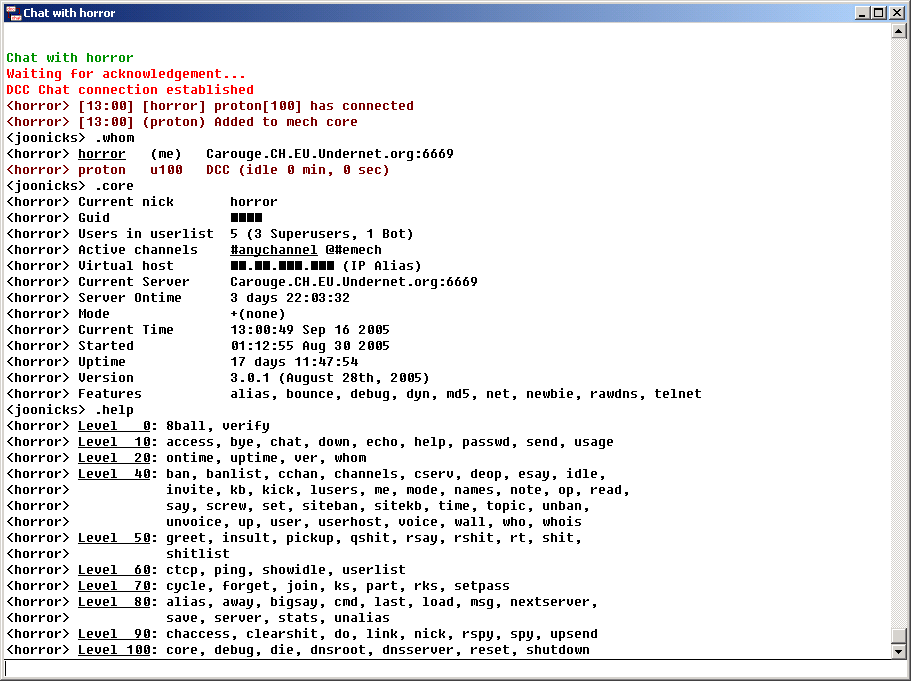This screenshot has width=911, height=681.
Task: Select the Level 50 command heading
Action: [x=116, y=538]
